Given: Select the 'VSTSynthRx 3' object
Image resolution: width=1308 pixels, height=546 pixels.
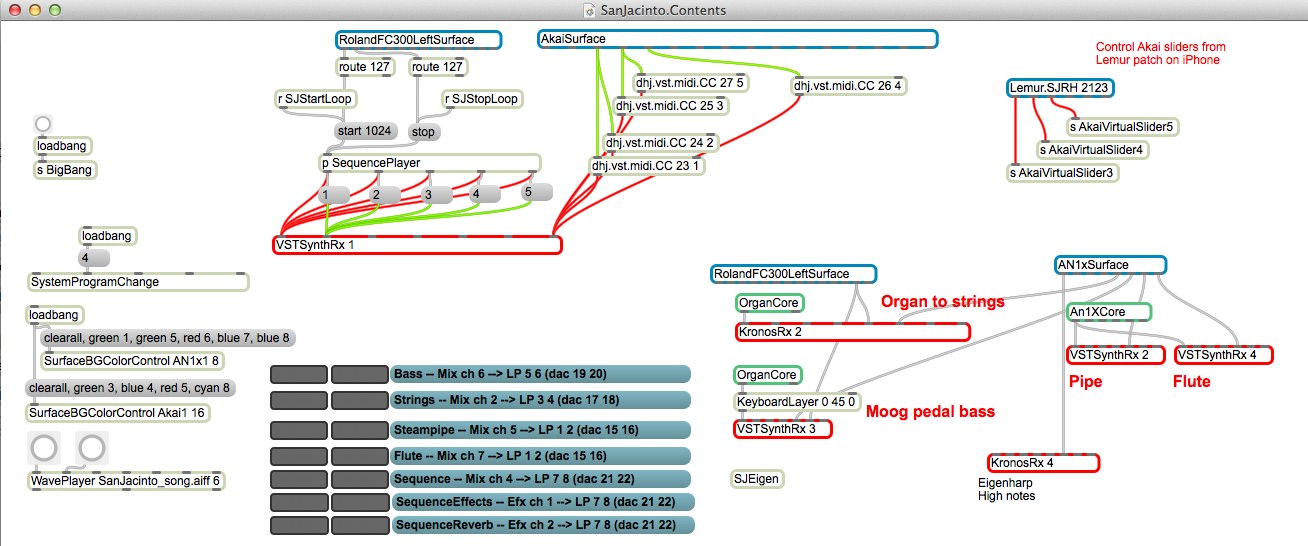Looking at the screenshot, I should [782, 429].
